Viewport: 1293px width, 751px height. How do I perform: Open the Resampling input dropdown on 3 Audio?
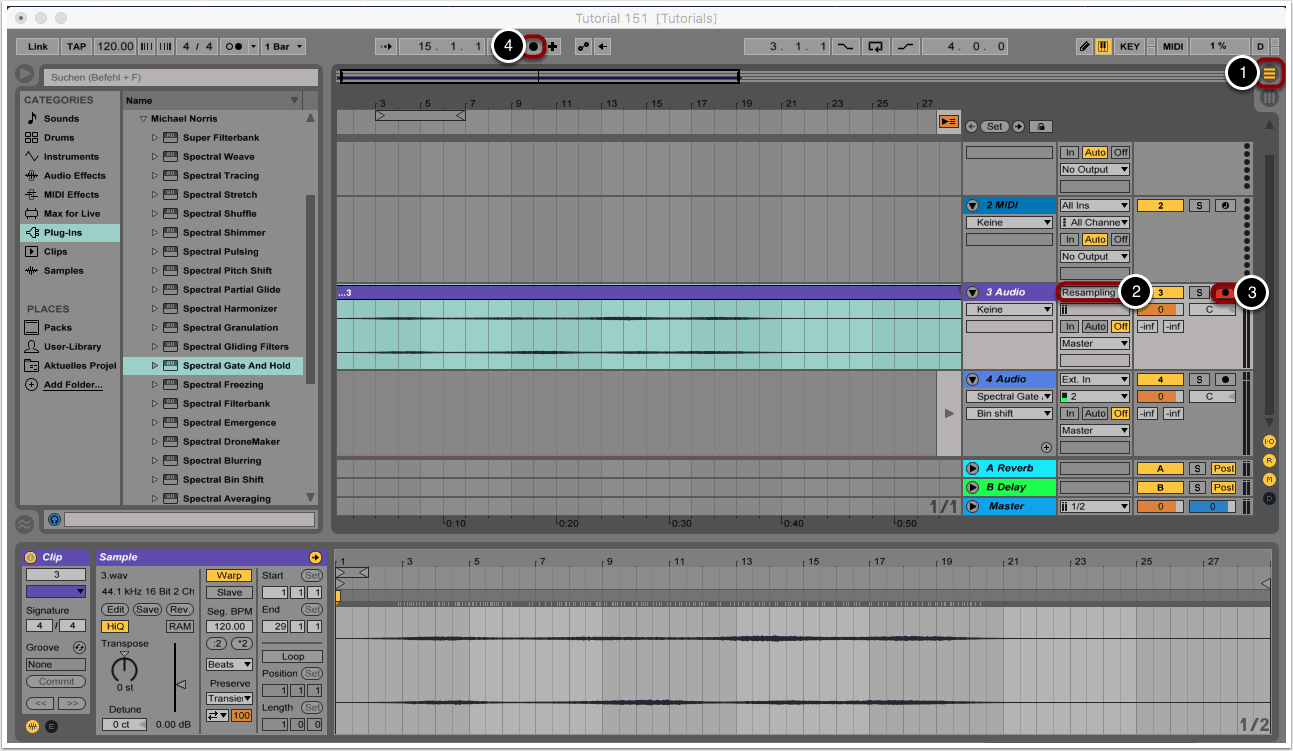click(1092, 293)
